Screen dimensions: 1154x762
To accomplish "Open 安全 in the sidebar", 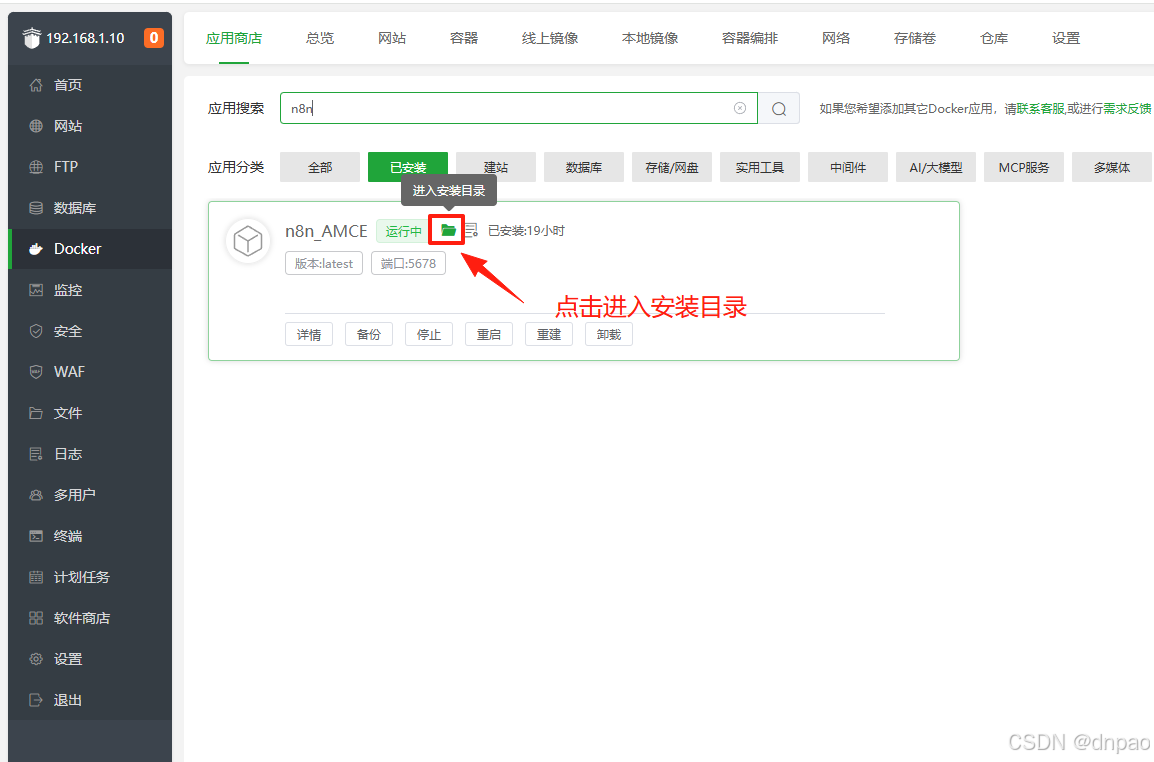I will [90, 331].
